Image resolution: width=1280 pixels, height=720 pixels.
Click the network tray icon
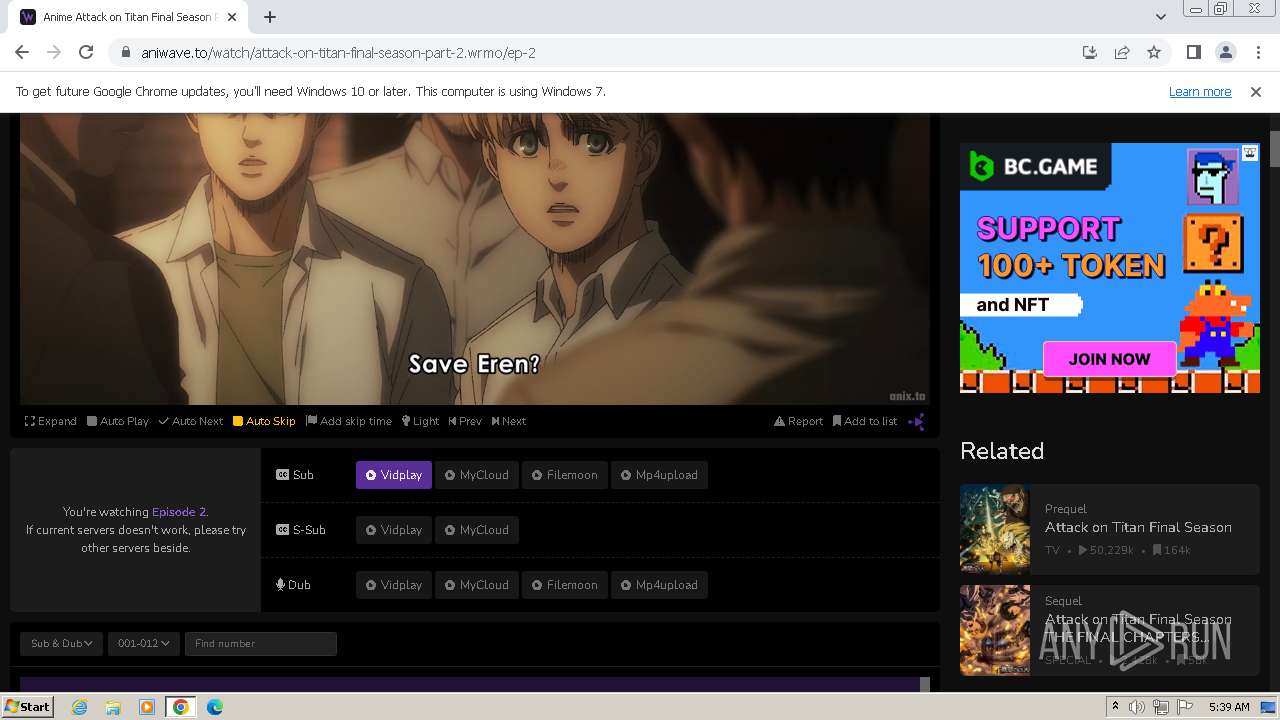[1161, 707]
